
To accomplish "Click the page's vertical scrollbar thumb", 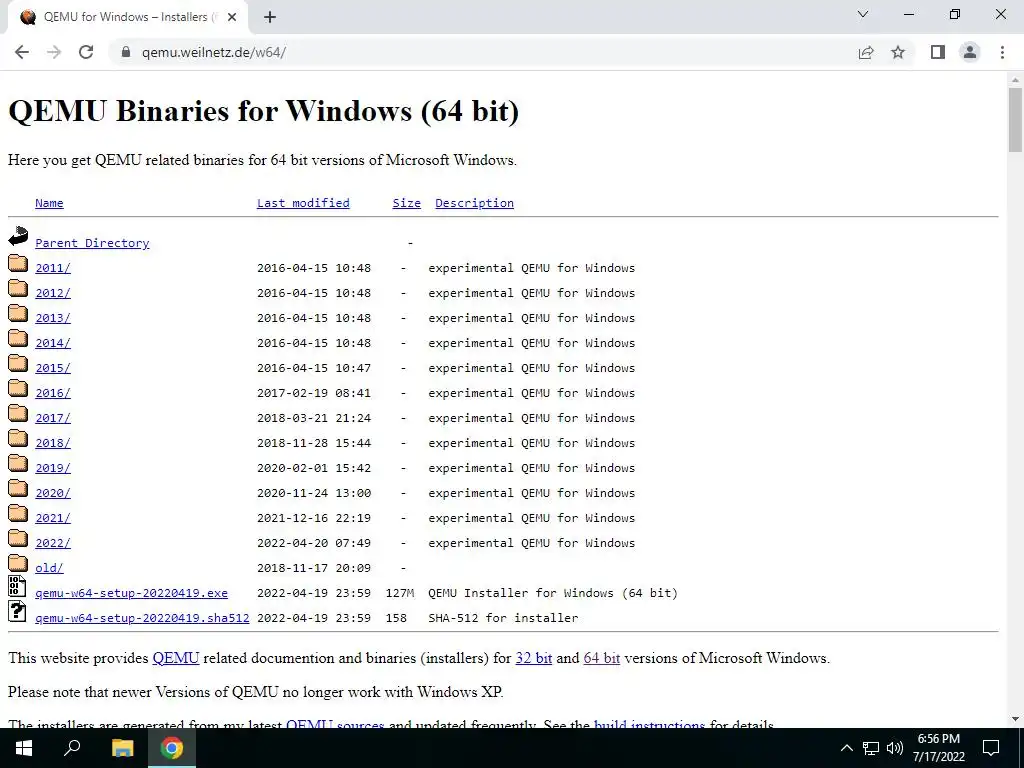I will [1015, 120].
